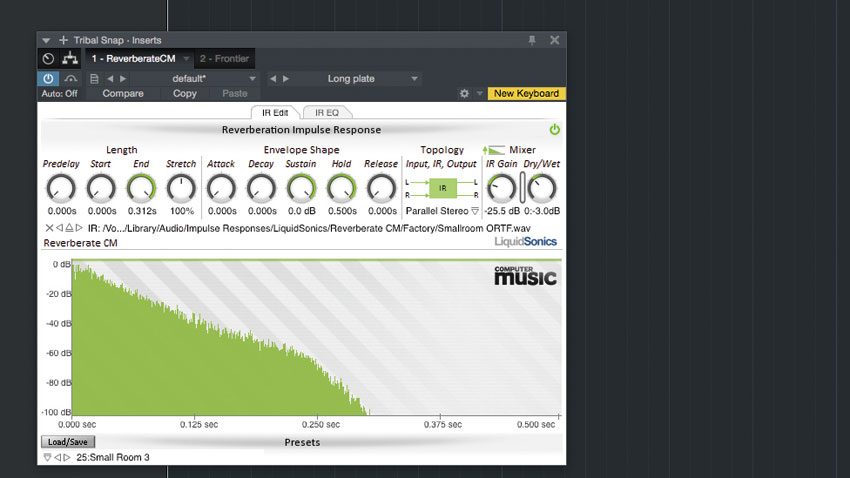
Task: Toggle the green IR power button
Action: (555, 130)
